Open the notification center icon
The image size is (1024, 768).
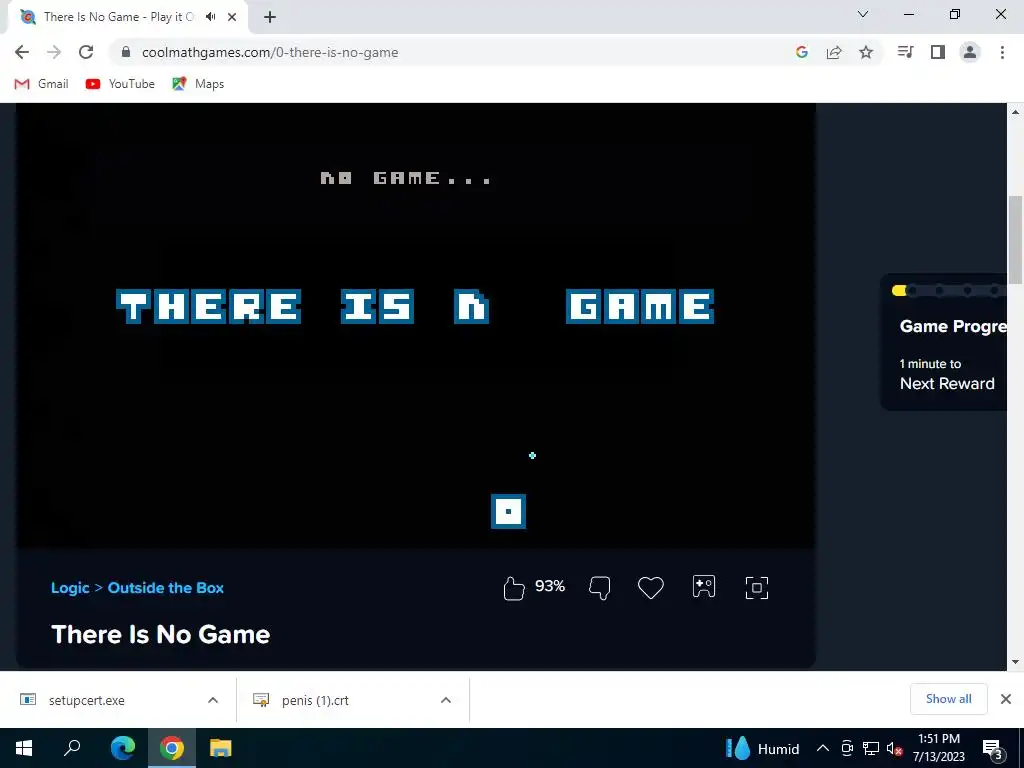[993, 748]
